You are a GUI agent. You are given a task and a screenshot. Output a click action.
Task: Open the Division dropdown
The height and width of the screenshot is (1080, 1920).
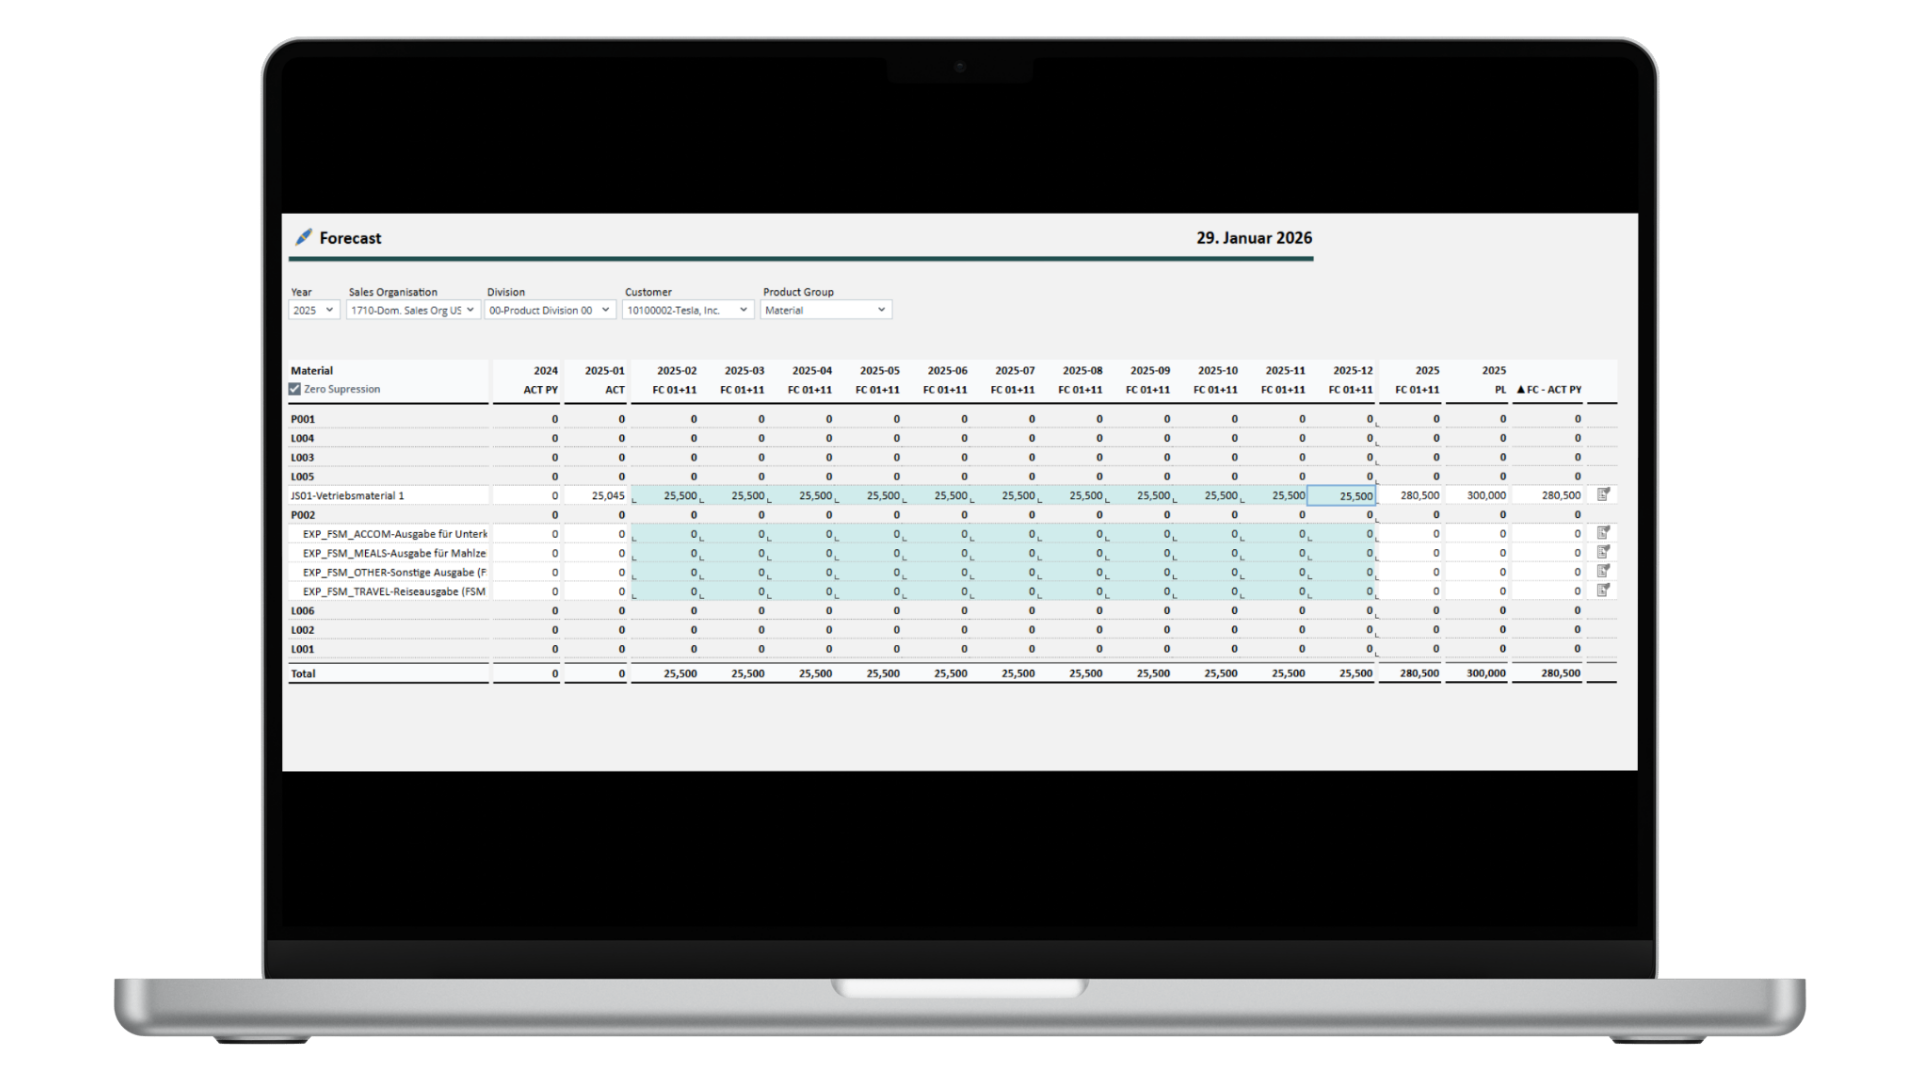(x=549, y=310)
